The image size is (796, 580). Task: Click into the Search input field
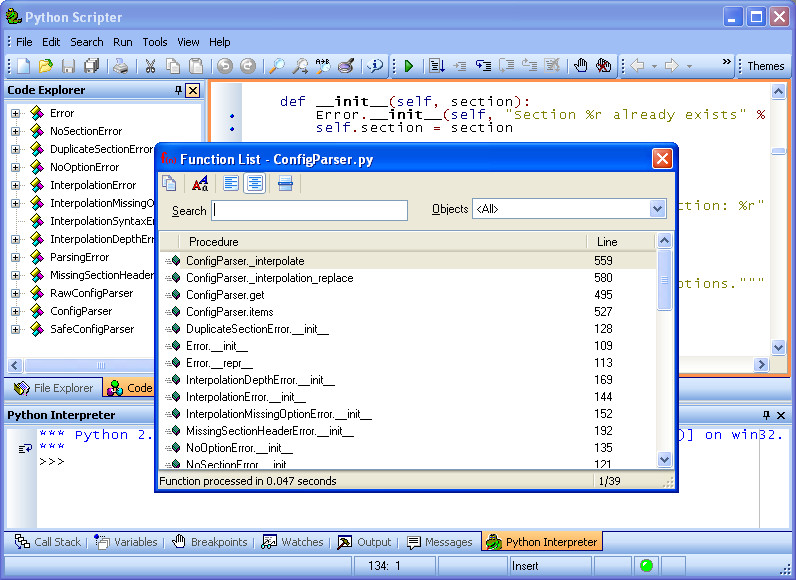[310, 210]
